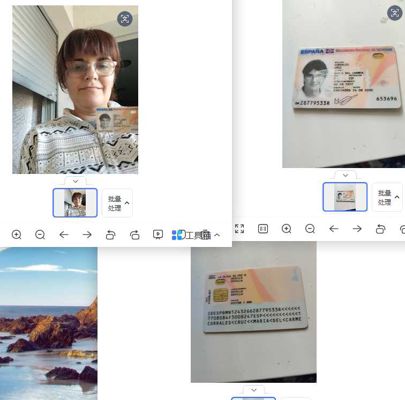Go to next image in left viewer
This screenshot has width=405, height=400.
pyautogui.click(x=87, y=235)
